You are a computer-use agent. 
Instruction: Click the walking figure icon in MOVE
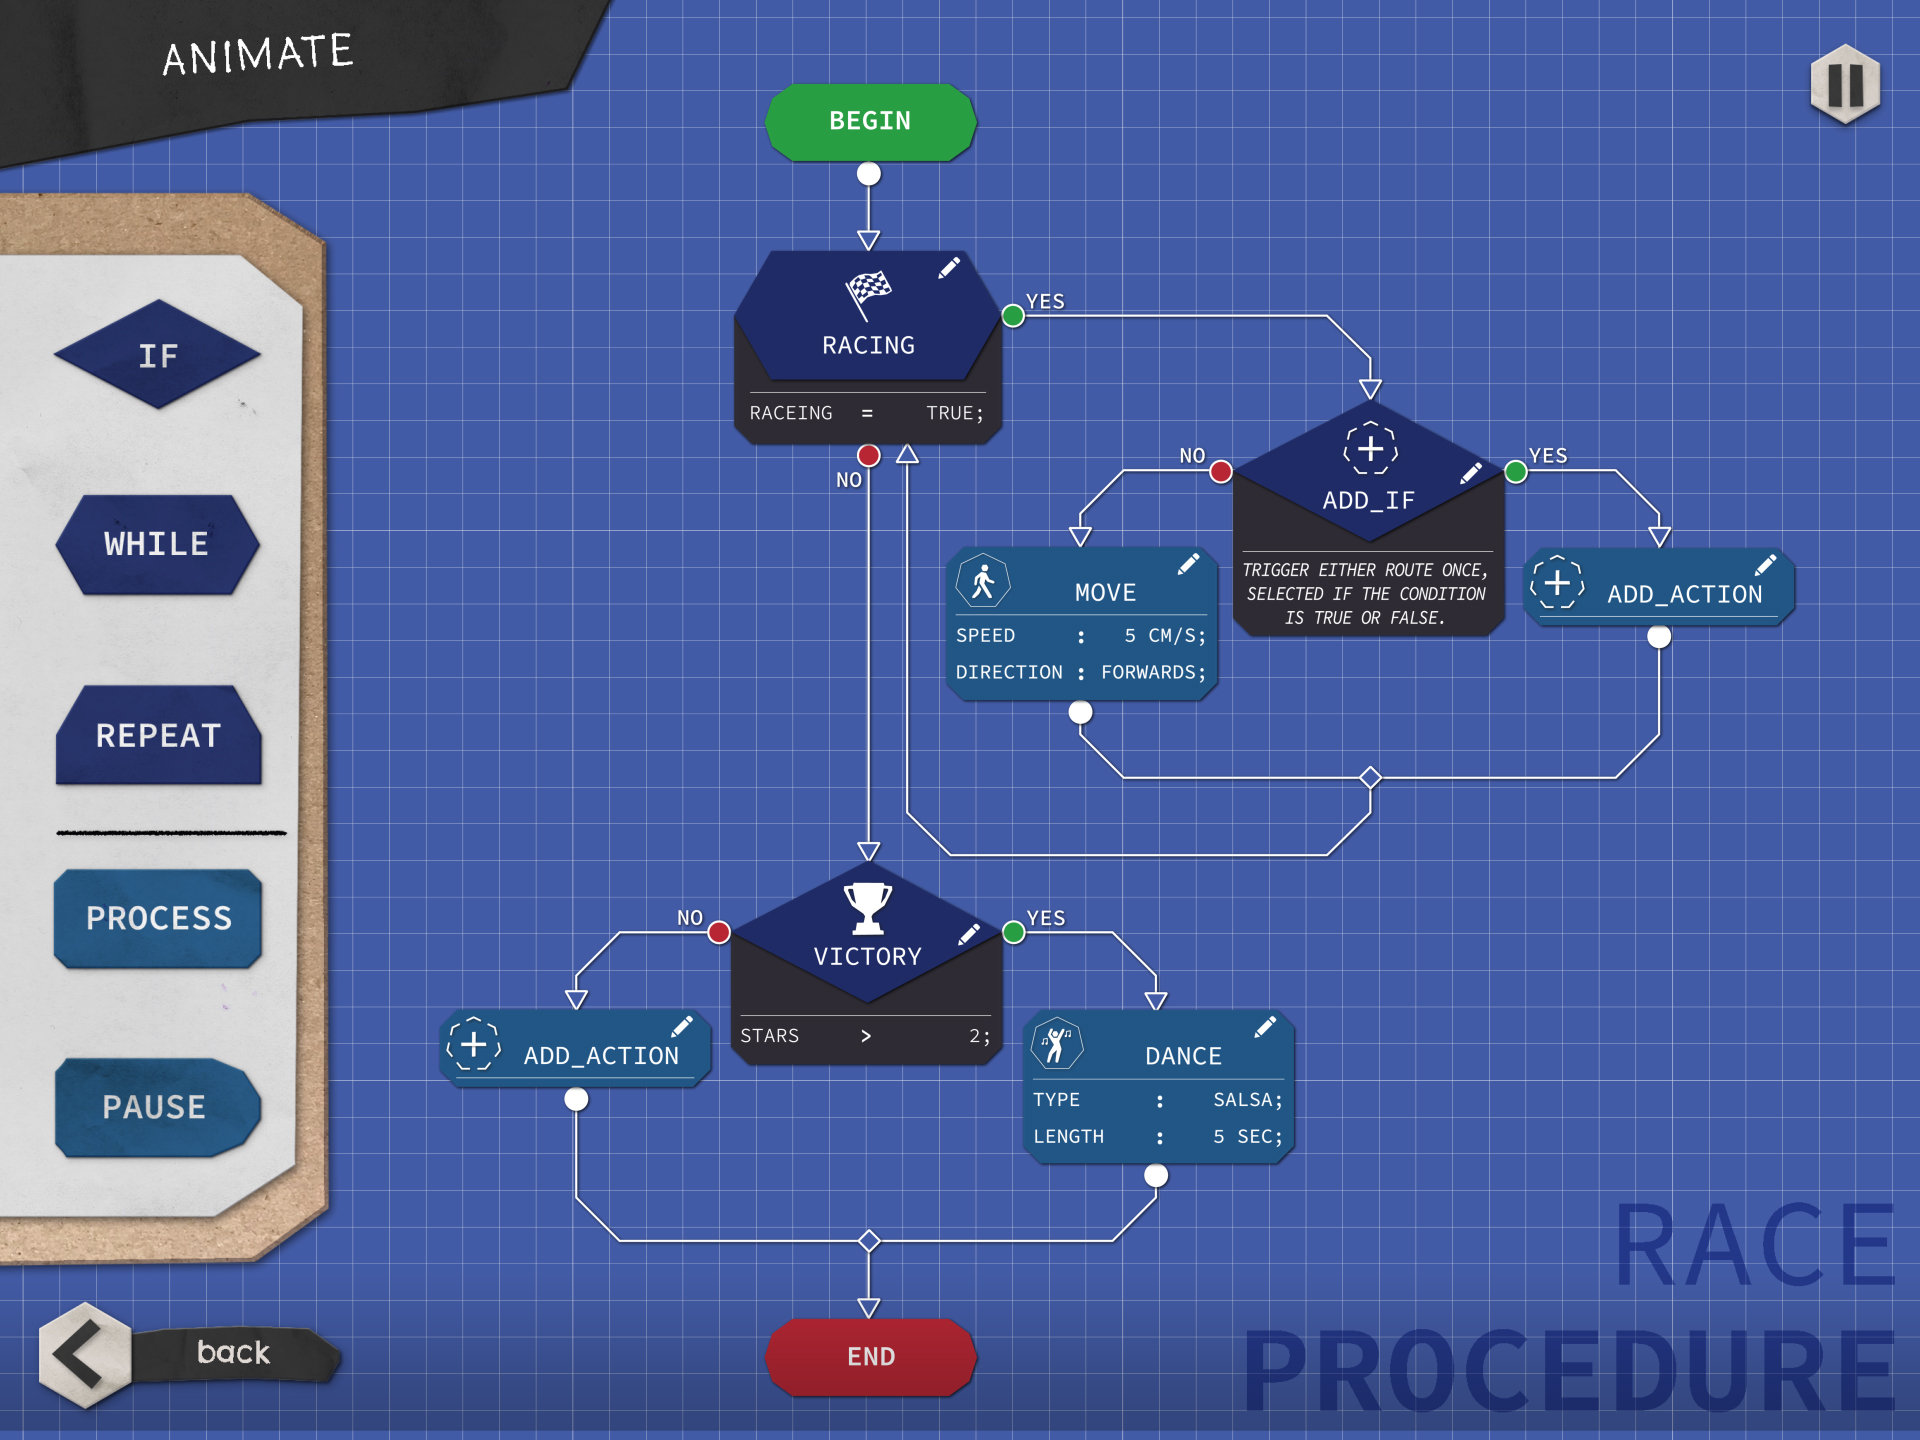pos(983,581)
